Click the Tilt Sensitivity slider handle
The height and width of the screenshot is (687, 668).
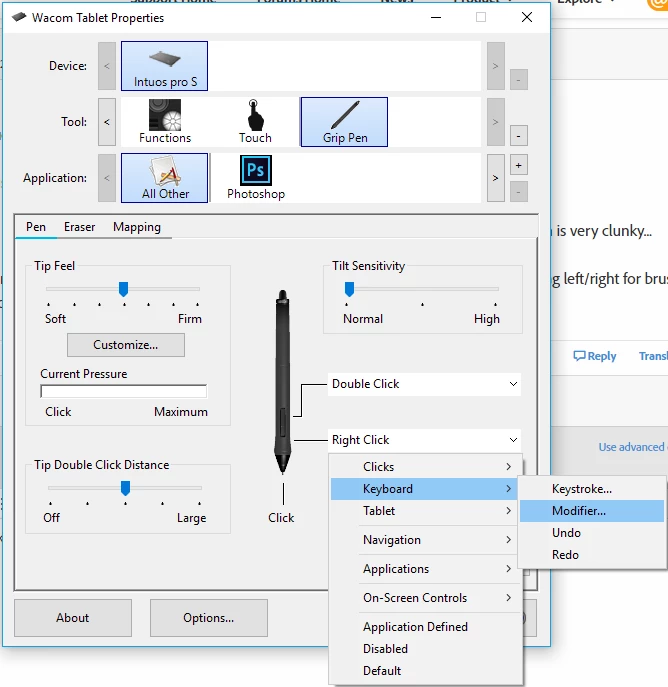[x=349, y=289]
